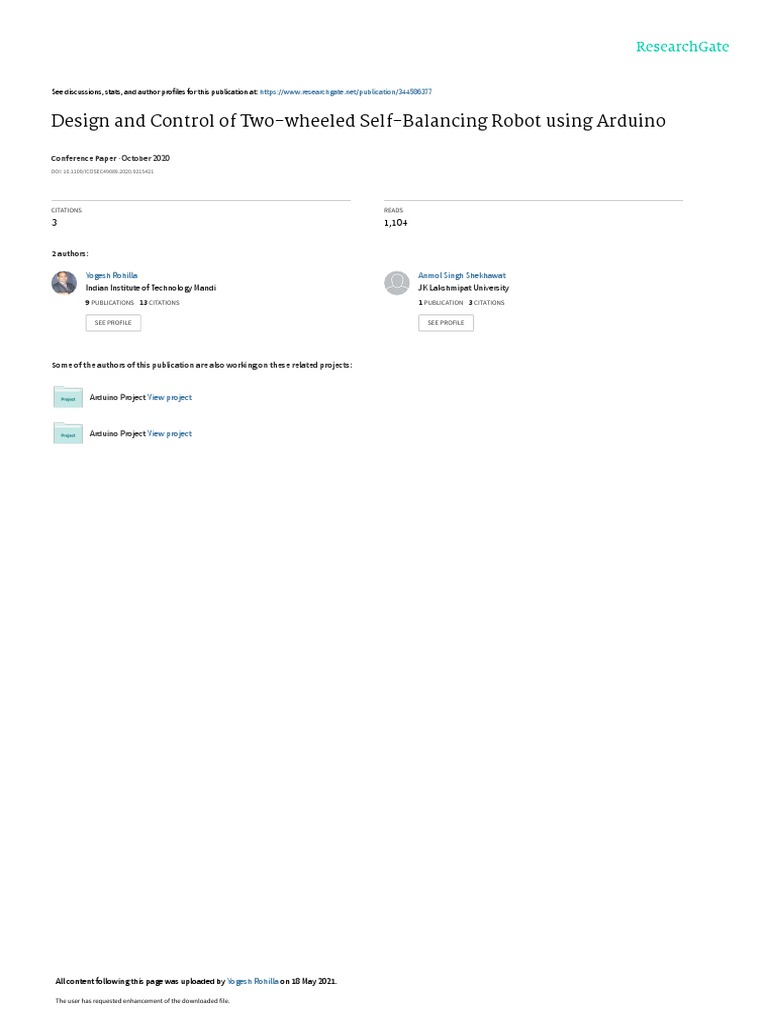Open Anmol Singh Shekhawat author link

tap(462, 276)
